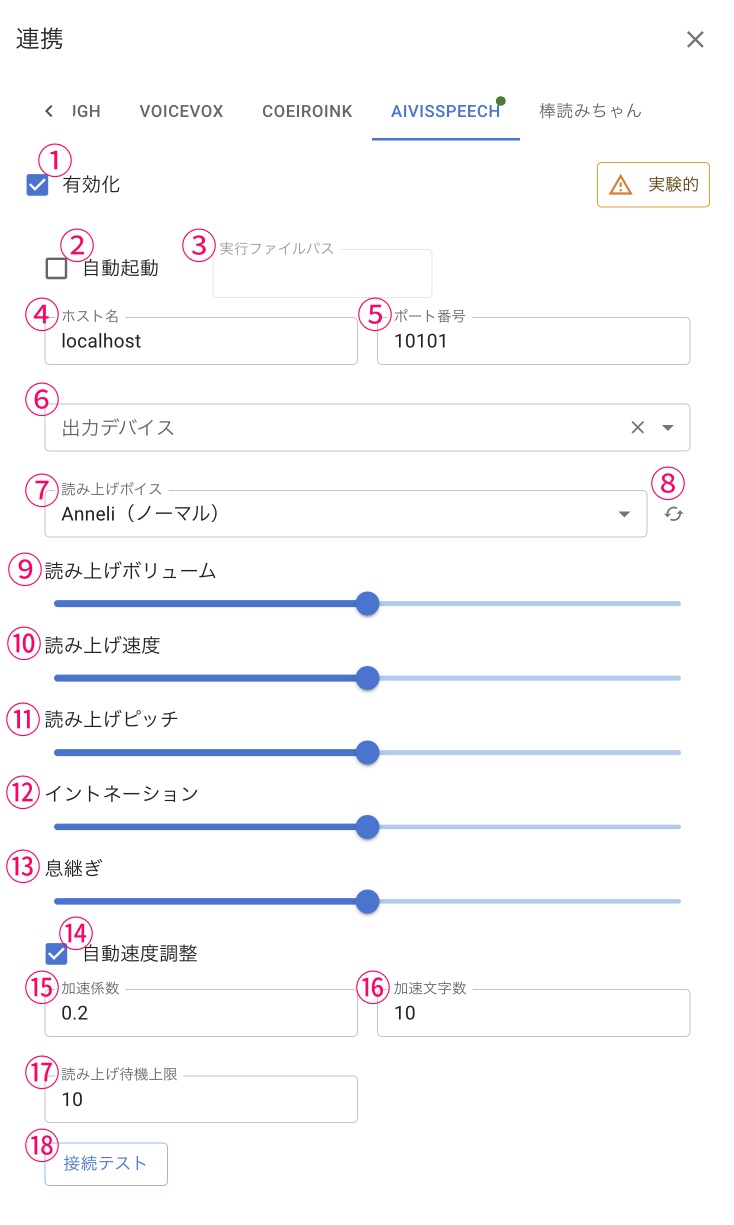Disable the 自動速度調整 checkbox
The height and width of the screenshot is (1225, 734).
pos(57,954)
